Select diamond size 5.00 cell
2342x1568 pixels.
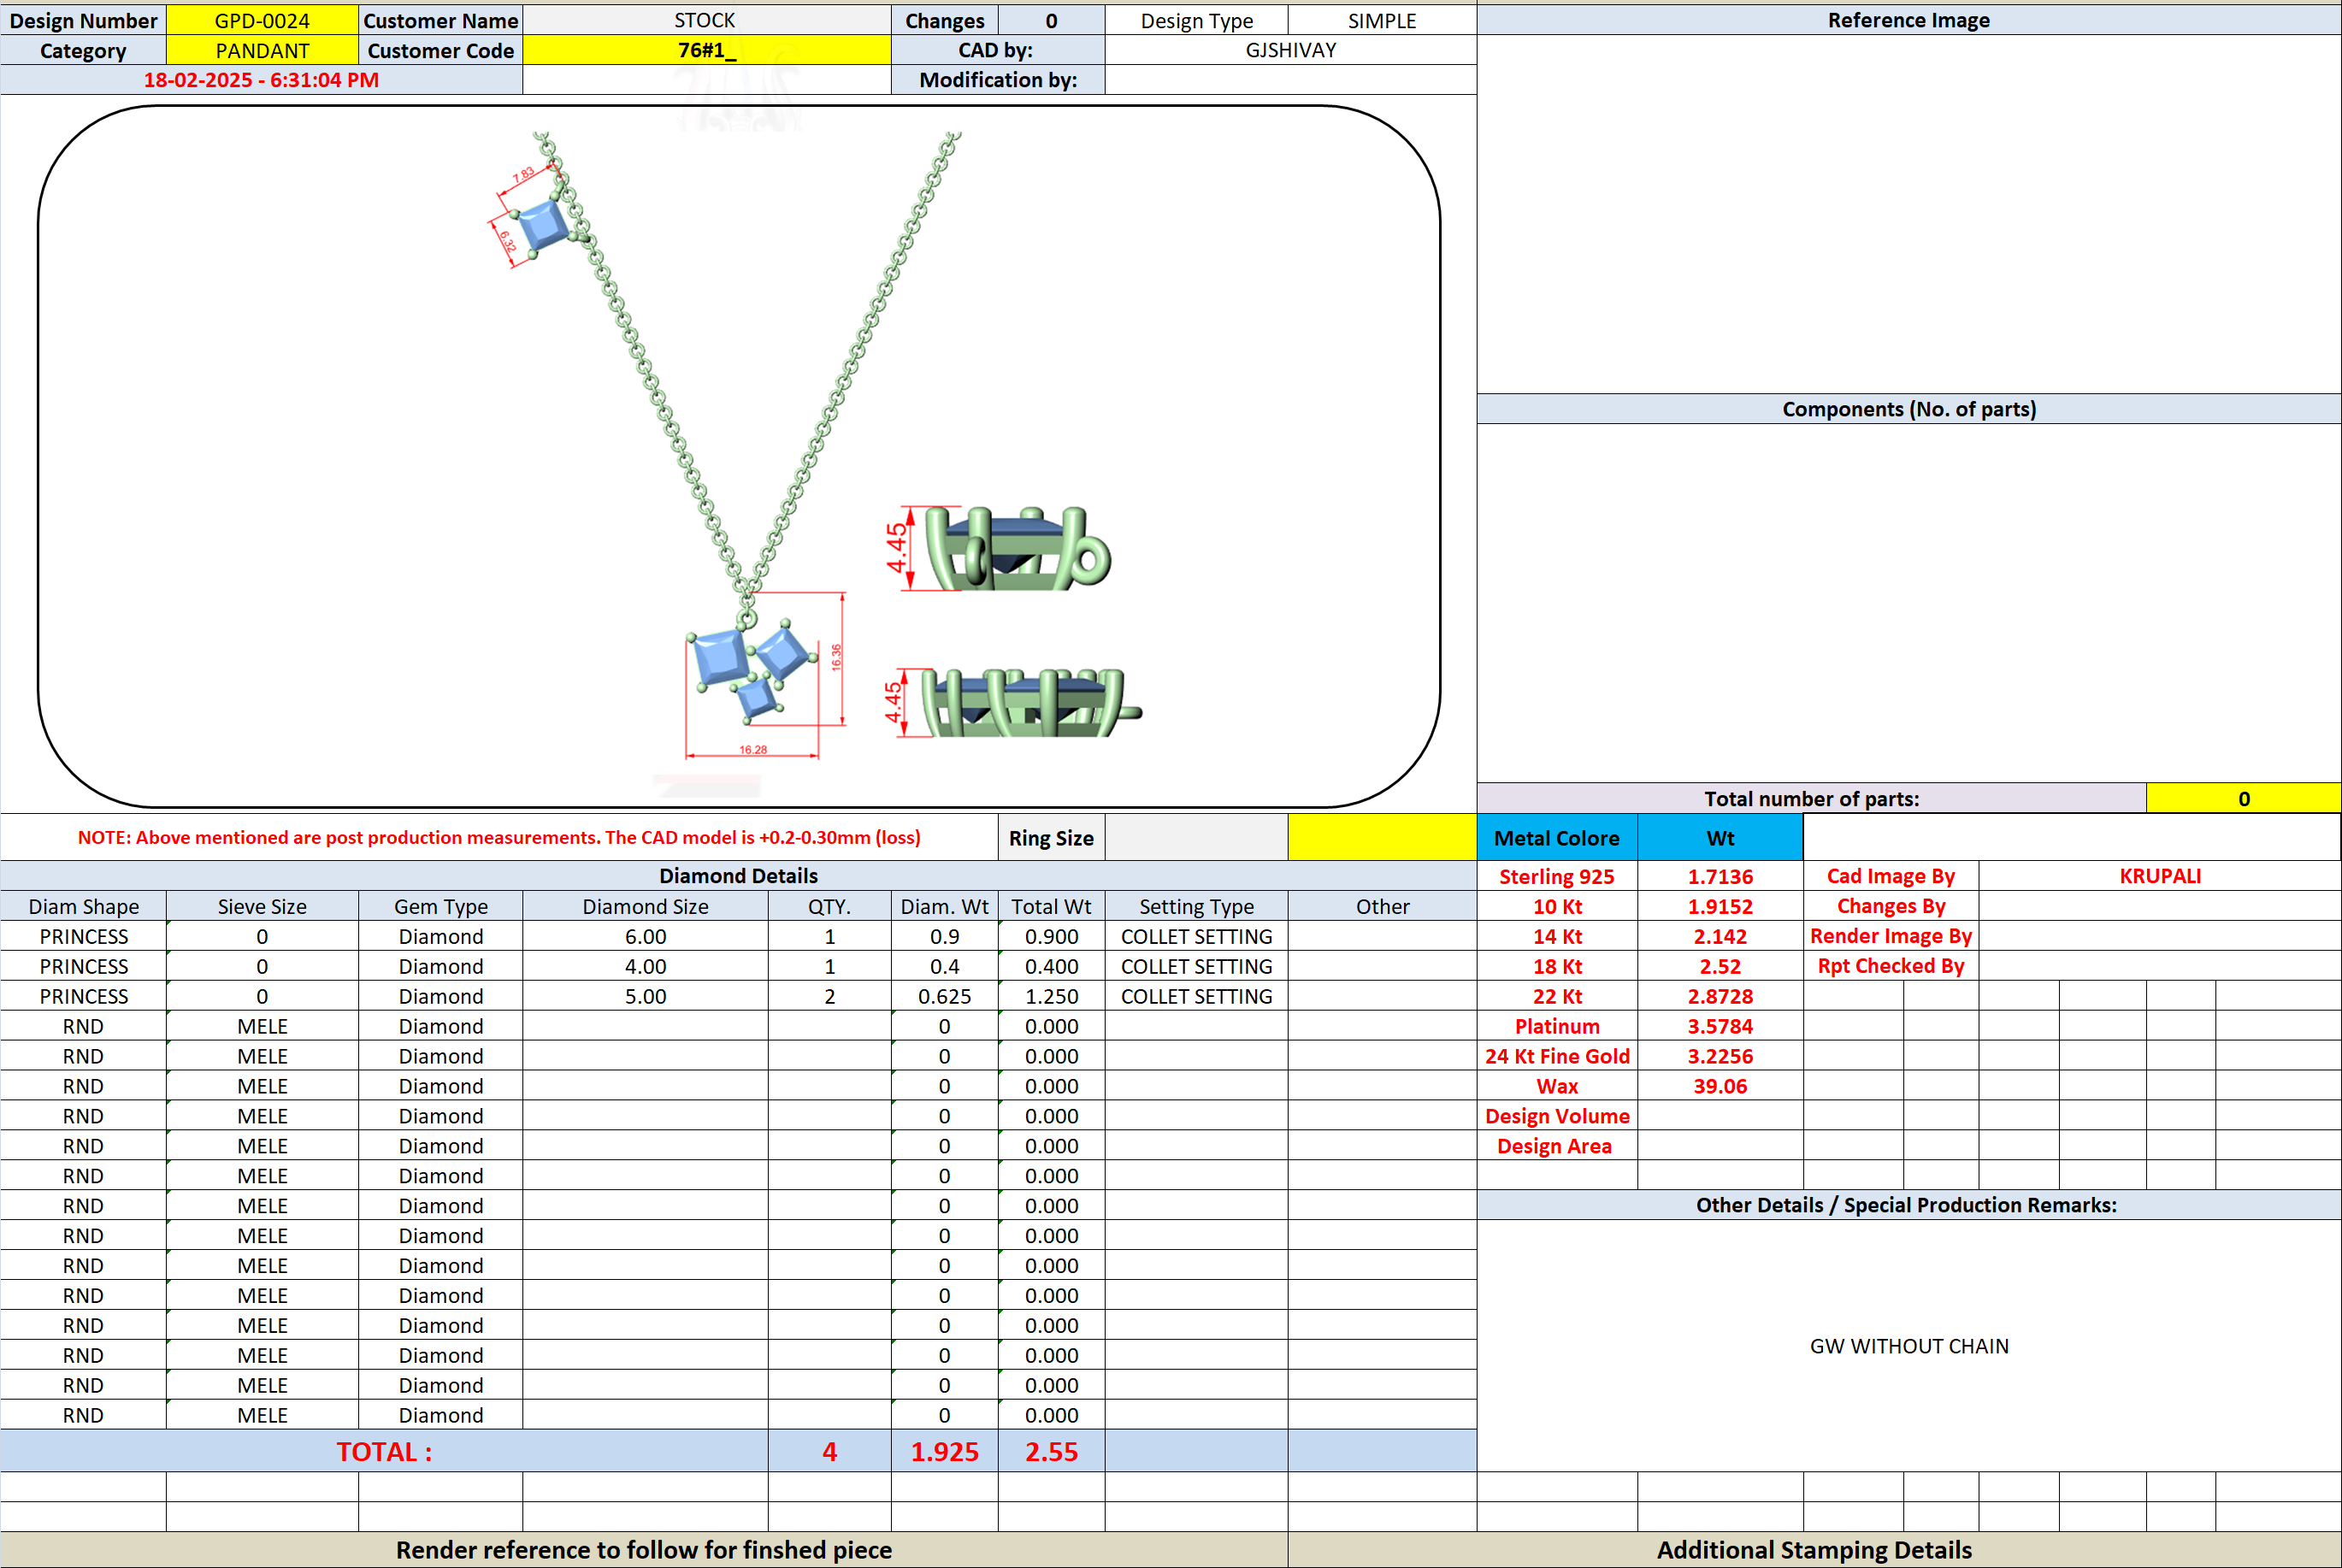[645, 996]
